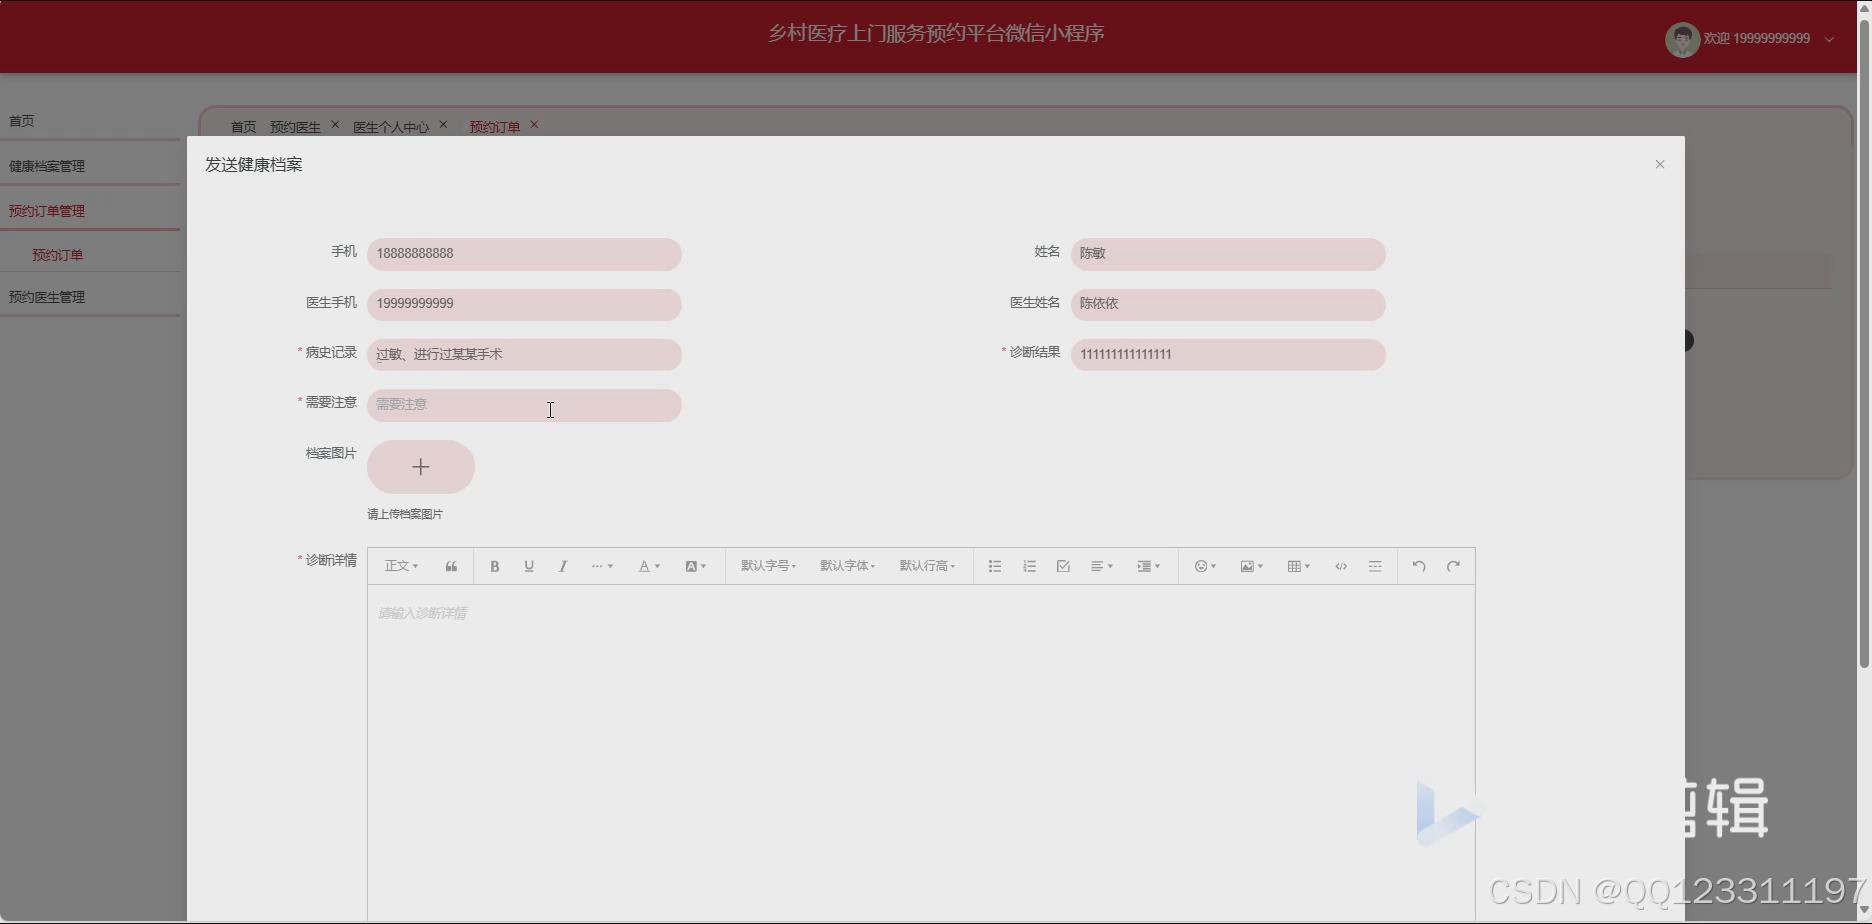The height and width of the screenshot is (924, 1872).
Task: Insert a todo checkbox list
Action: (x=1063, y=566)
